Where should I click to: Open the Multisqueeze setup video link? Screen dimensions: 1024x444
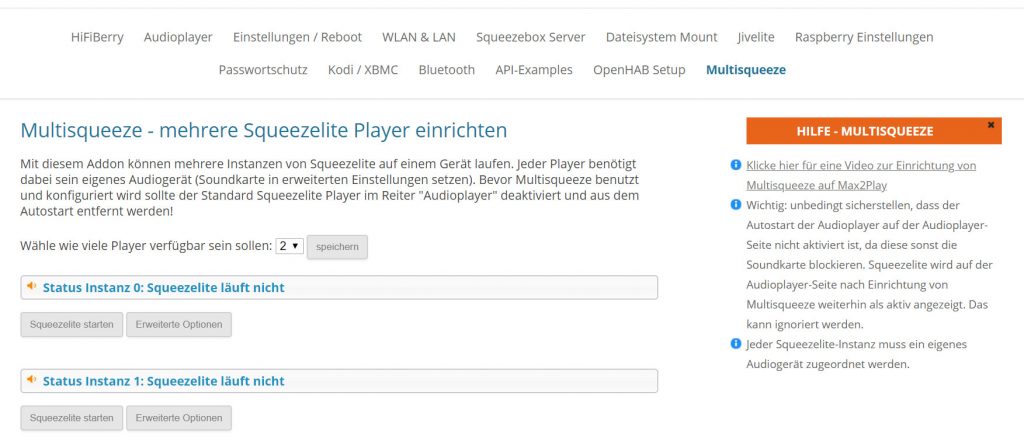pyautogui.click(x=861, y=175)
